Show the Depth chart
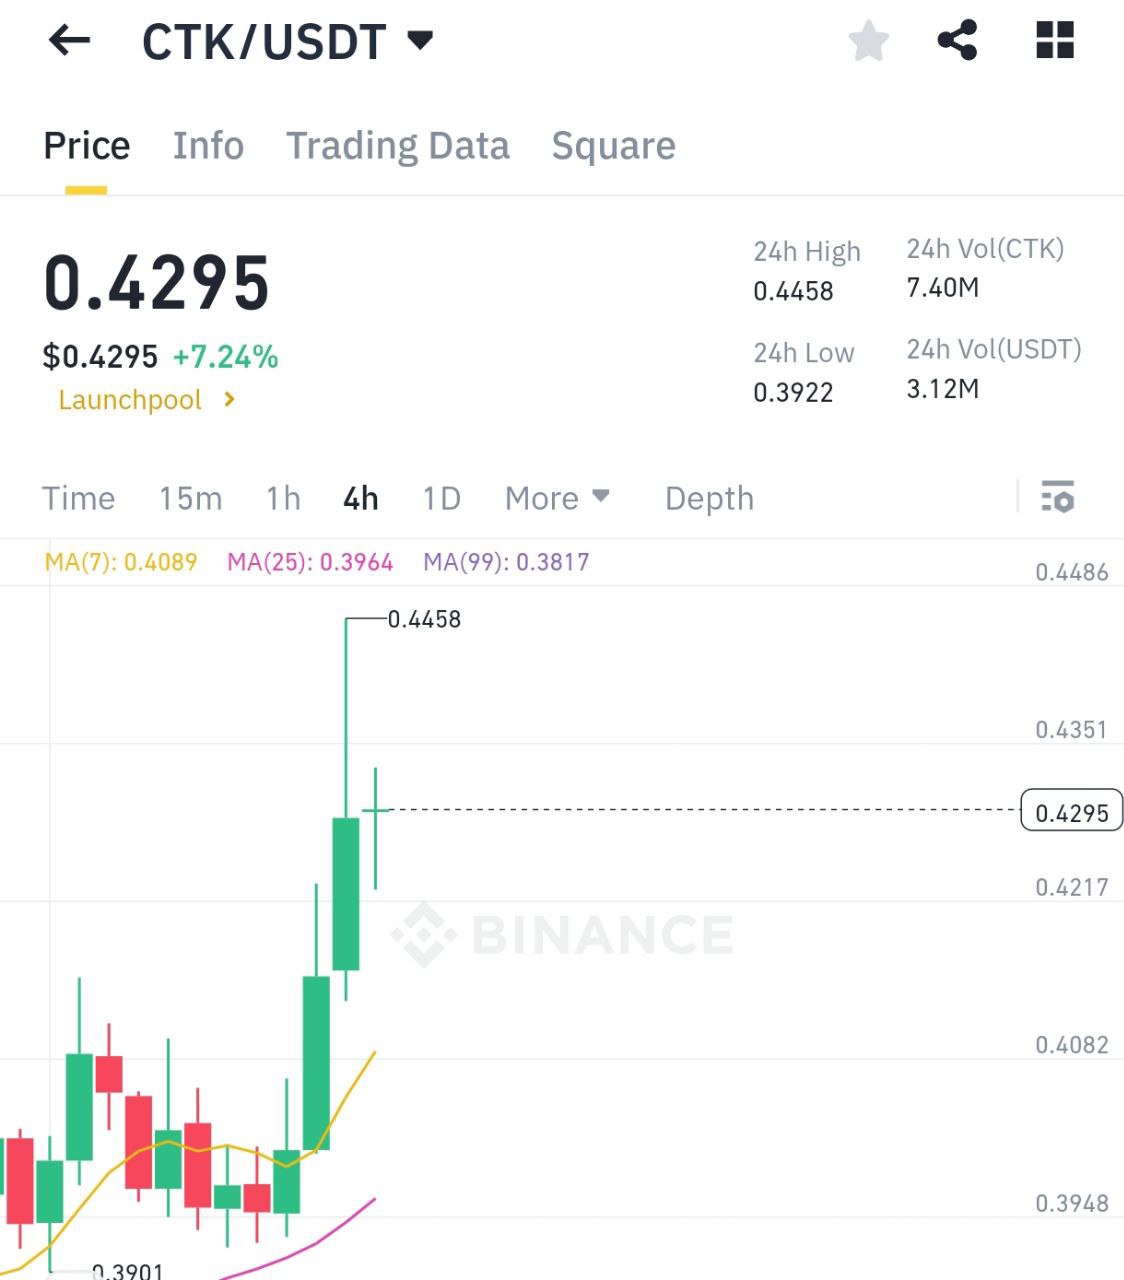Image resolution: width=1124 pixels, height=1280 pixels. tap(709, 498)
